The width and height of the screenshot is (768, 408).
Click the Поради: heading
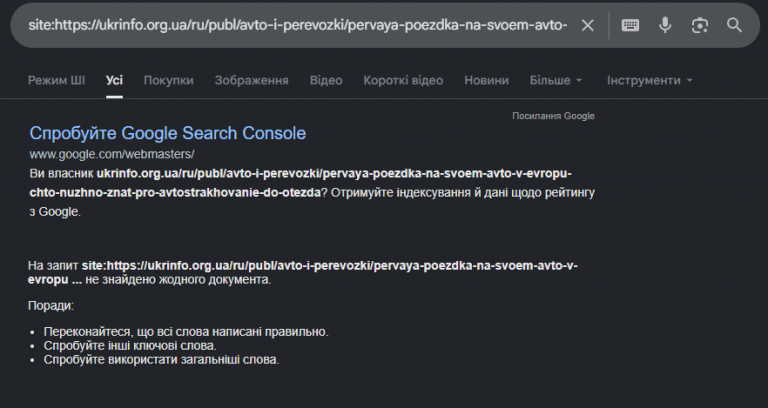coord(51,306)
